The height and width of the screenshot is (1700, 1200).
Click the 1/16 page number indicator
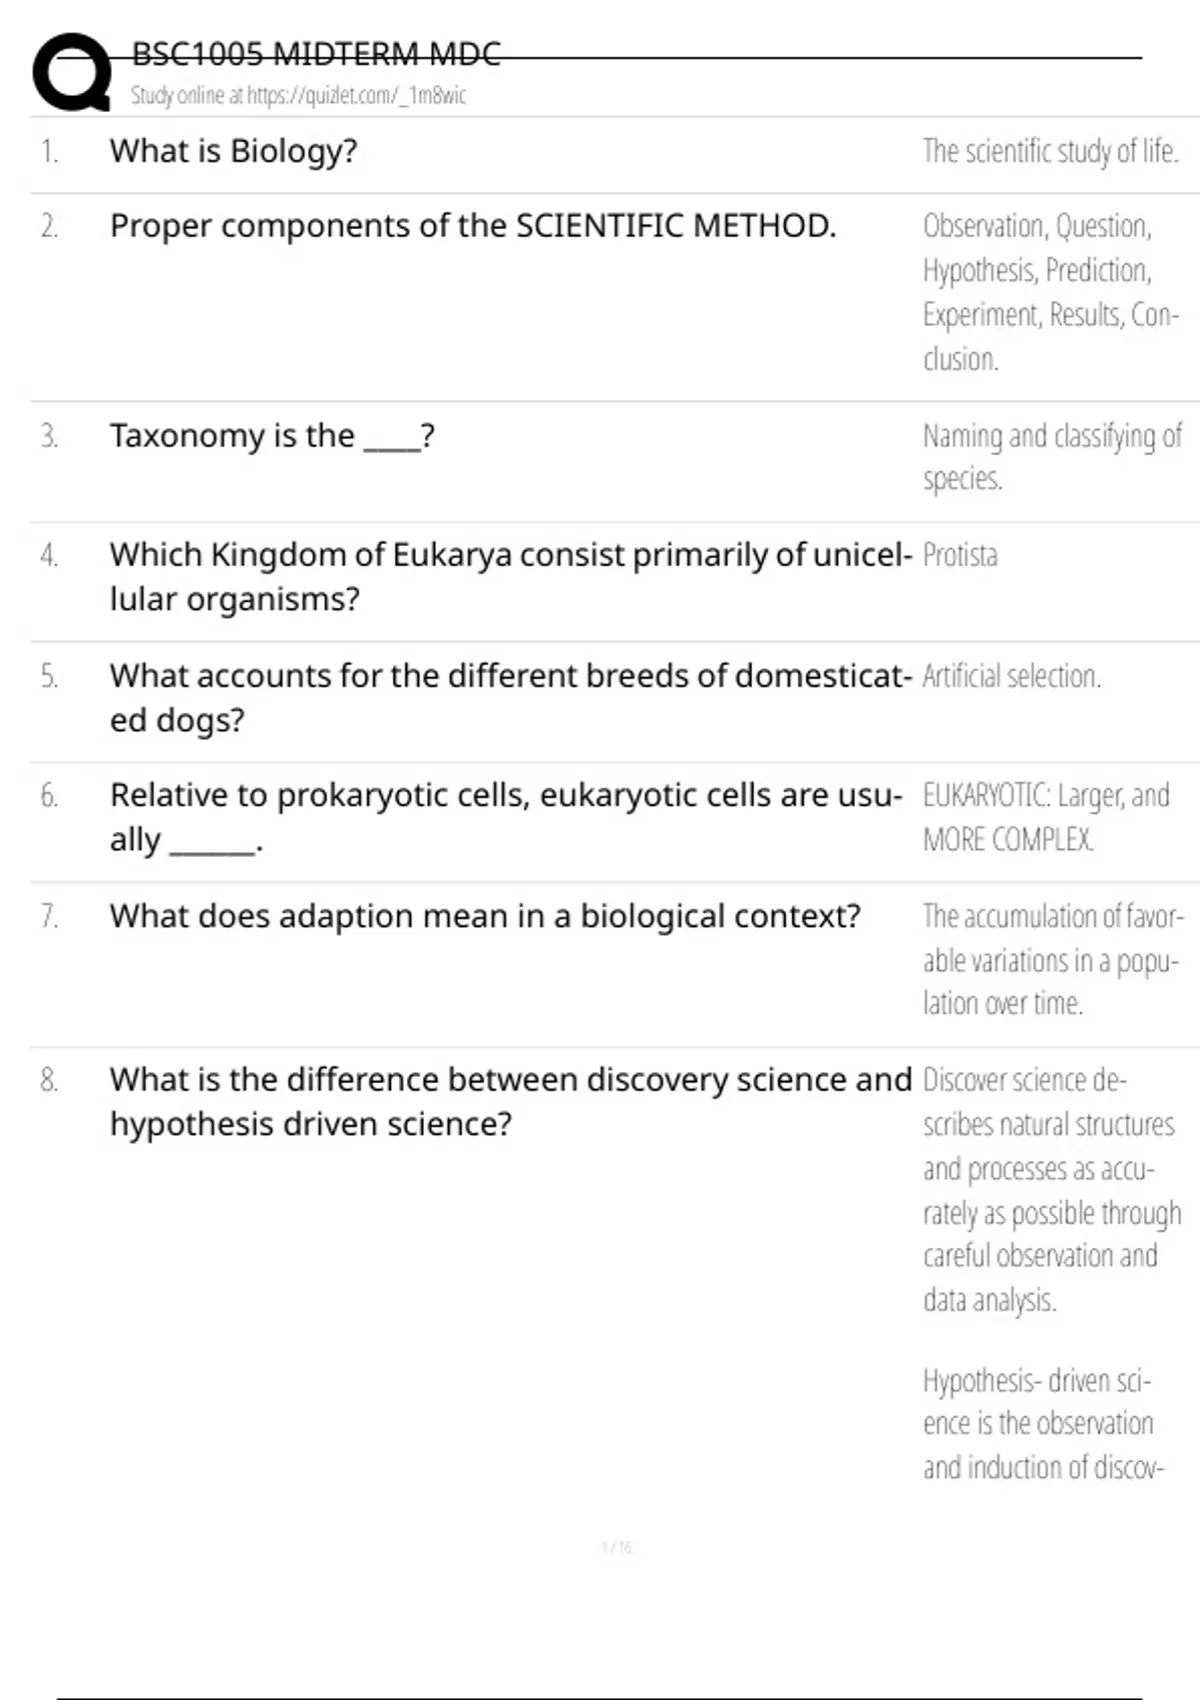point(617,1547)
